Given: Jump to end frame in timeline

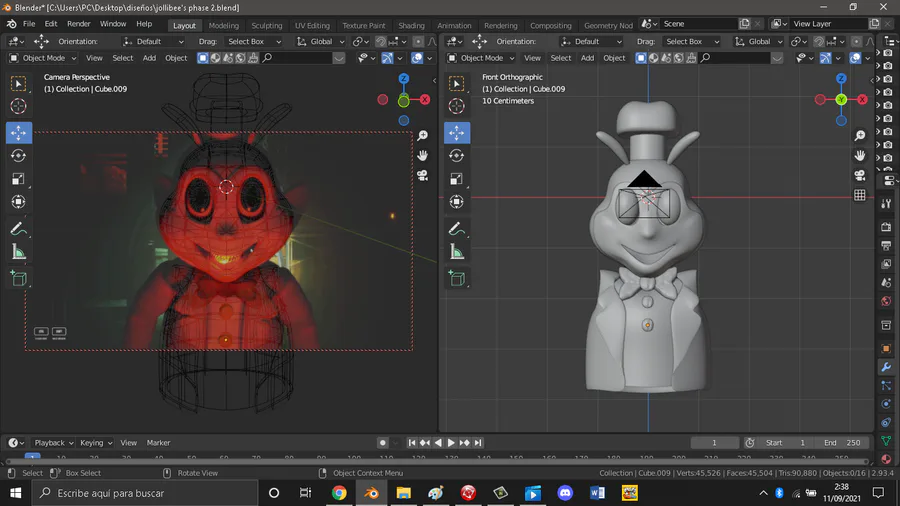Looking at the screenshot, I should [x=478, y=443].
